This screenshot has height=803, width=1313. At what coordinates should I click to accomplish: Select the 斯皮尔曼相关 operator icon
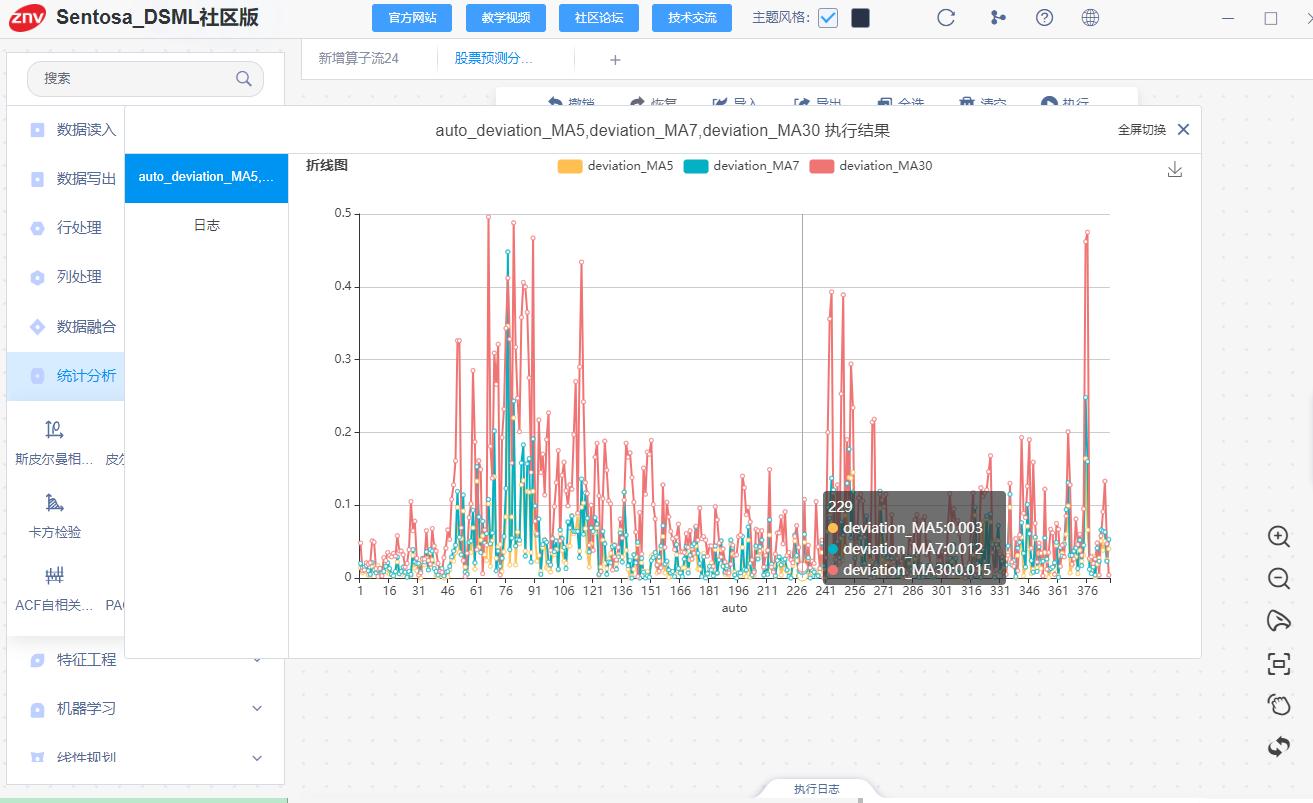tap(54, 430)
